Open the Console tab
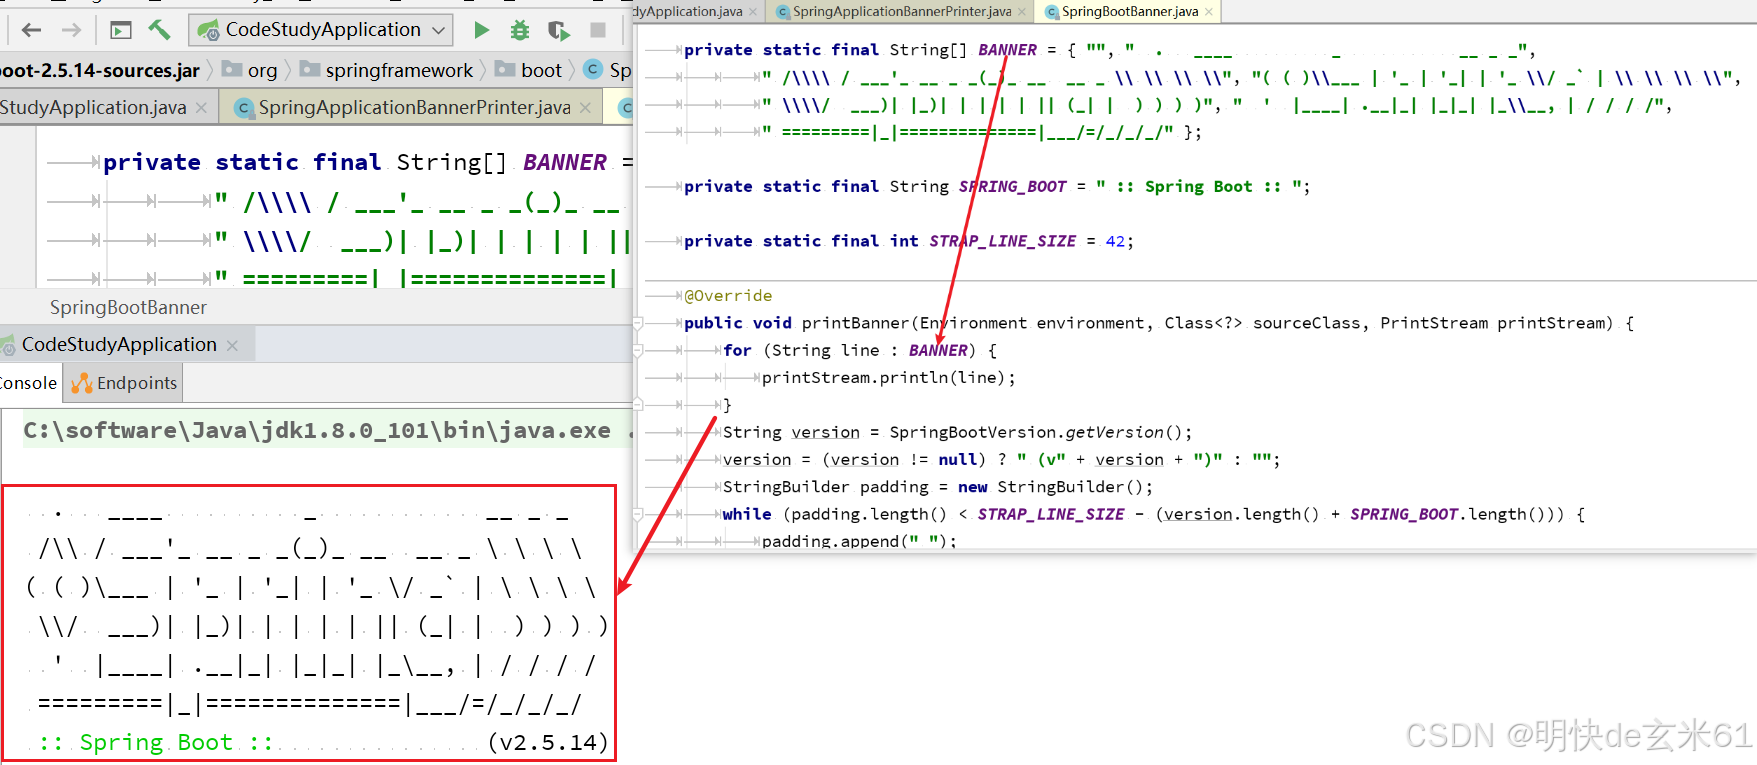Image resolution: width=1757 pixels, height=765 pixels. click(x=28, y=383)
